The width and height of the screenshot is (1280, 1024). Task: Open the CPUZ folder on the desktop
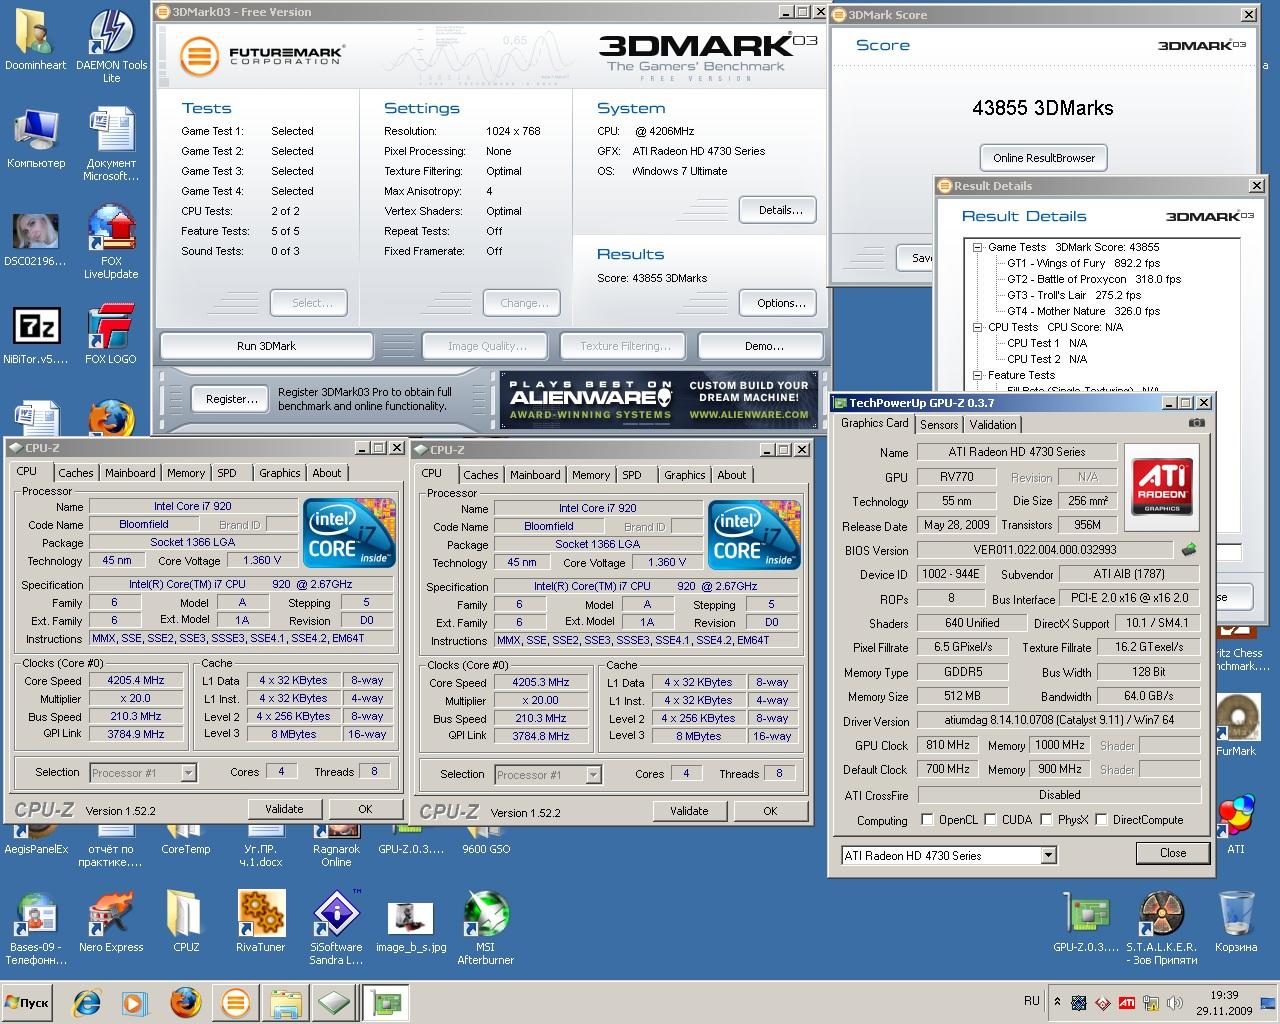tap(186, 922)
